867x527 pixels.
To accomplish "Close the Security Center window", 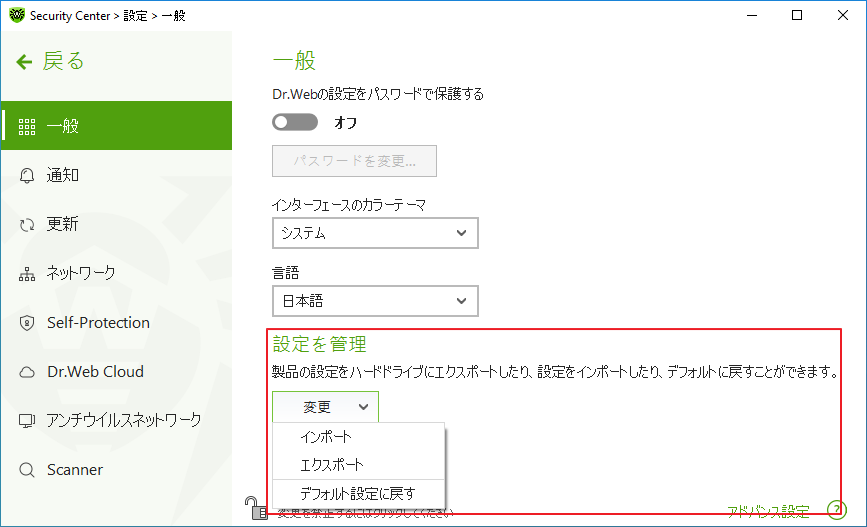I will pos(842,15).
